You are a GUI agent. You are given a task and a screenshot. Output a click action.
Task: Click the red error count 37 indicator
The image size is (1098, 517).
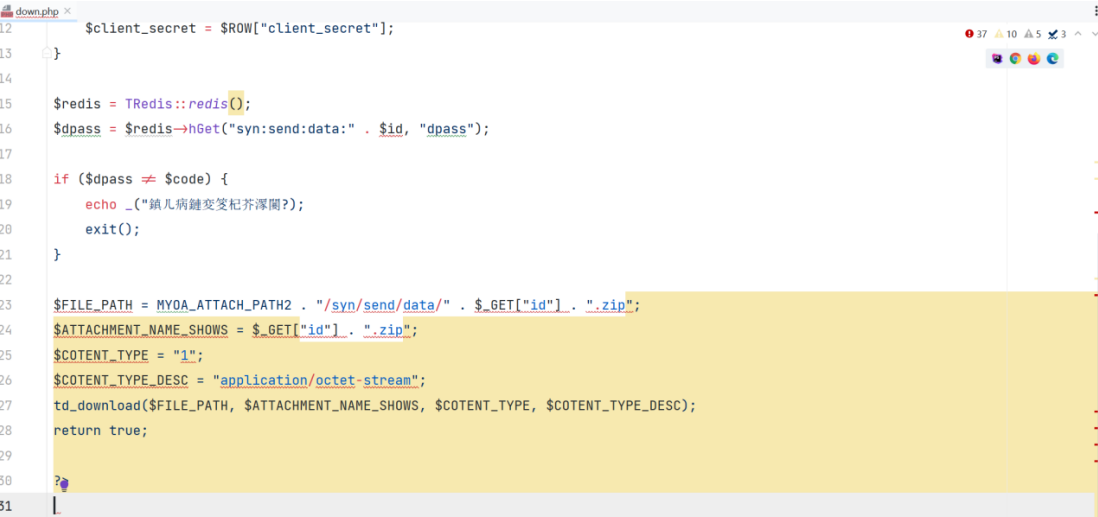pos(976,34)
